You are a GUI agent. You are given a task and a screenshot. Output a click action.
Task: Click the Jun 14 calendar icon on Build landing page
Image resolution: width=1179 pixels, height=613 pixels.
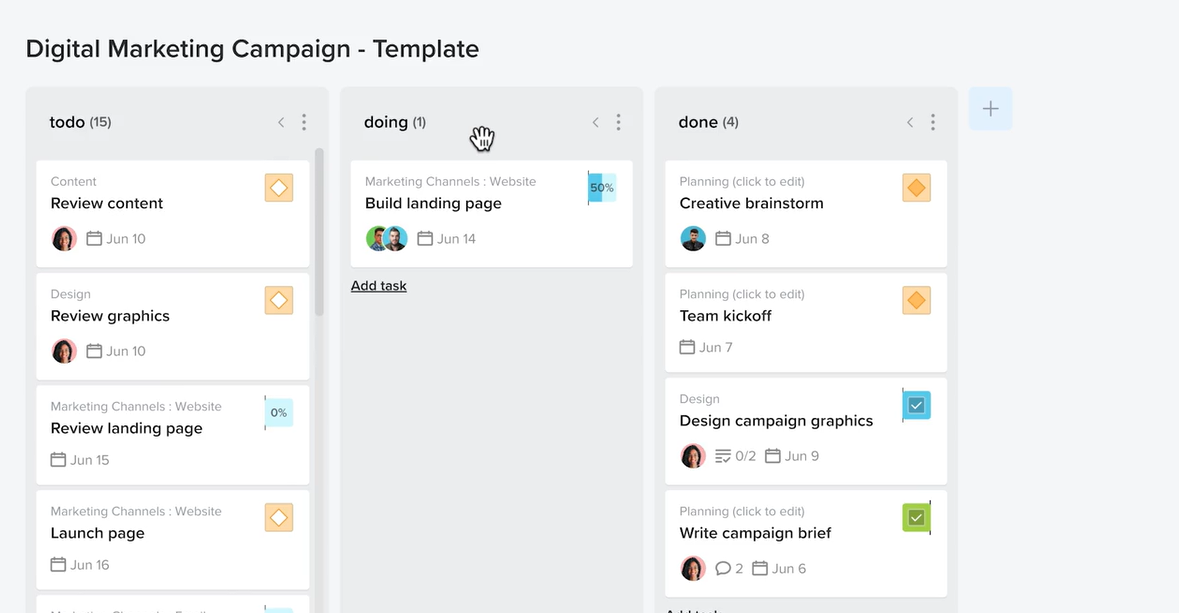point(425,239)
